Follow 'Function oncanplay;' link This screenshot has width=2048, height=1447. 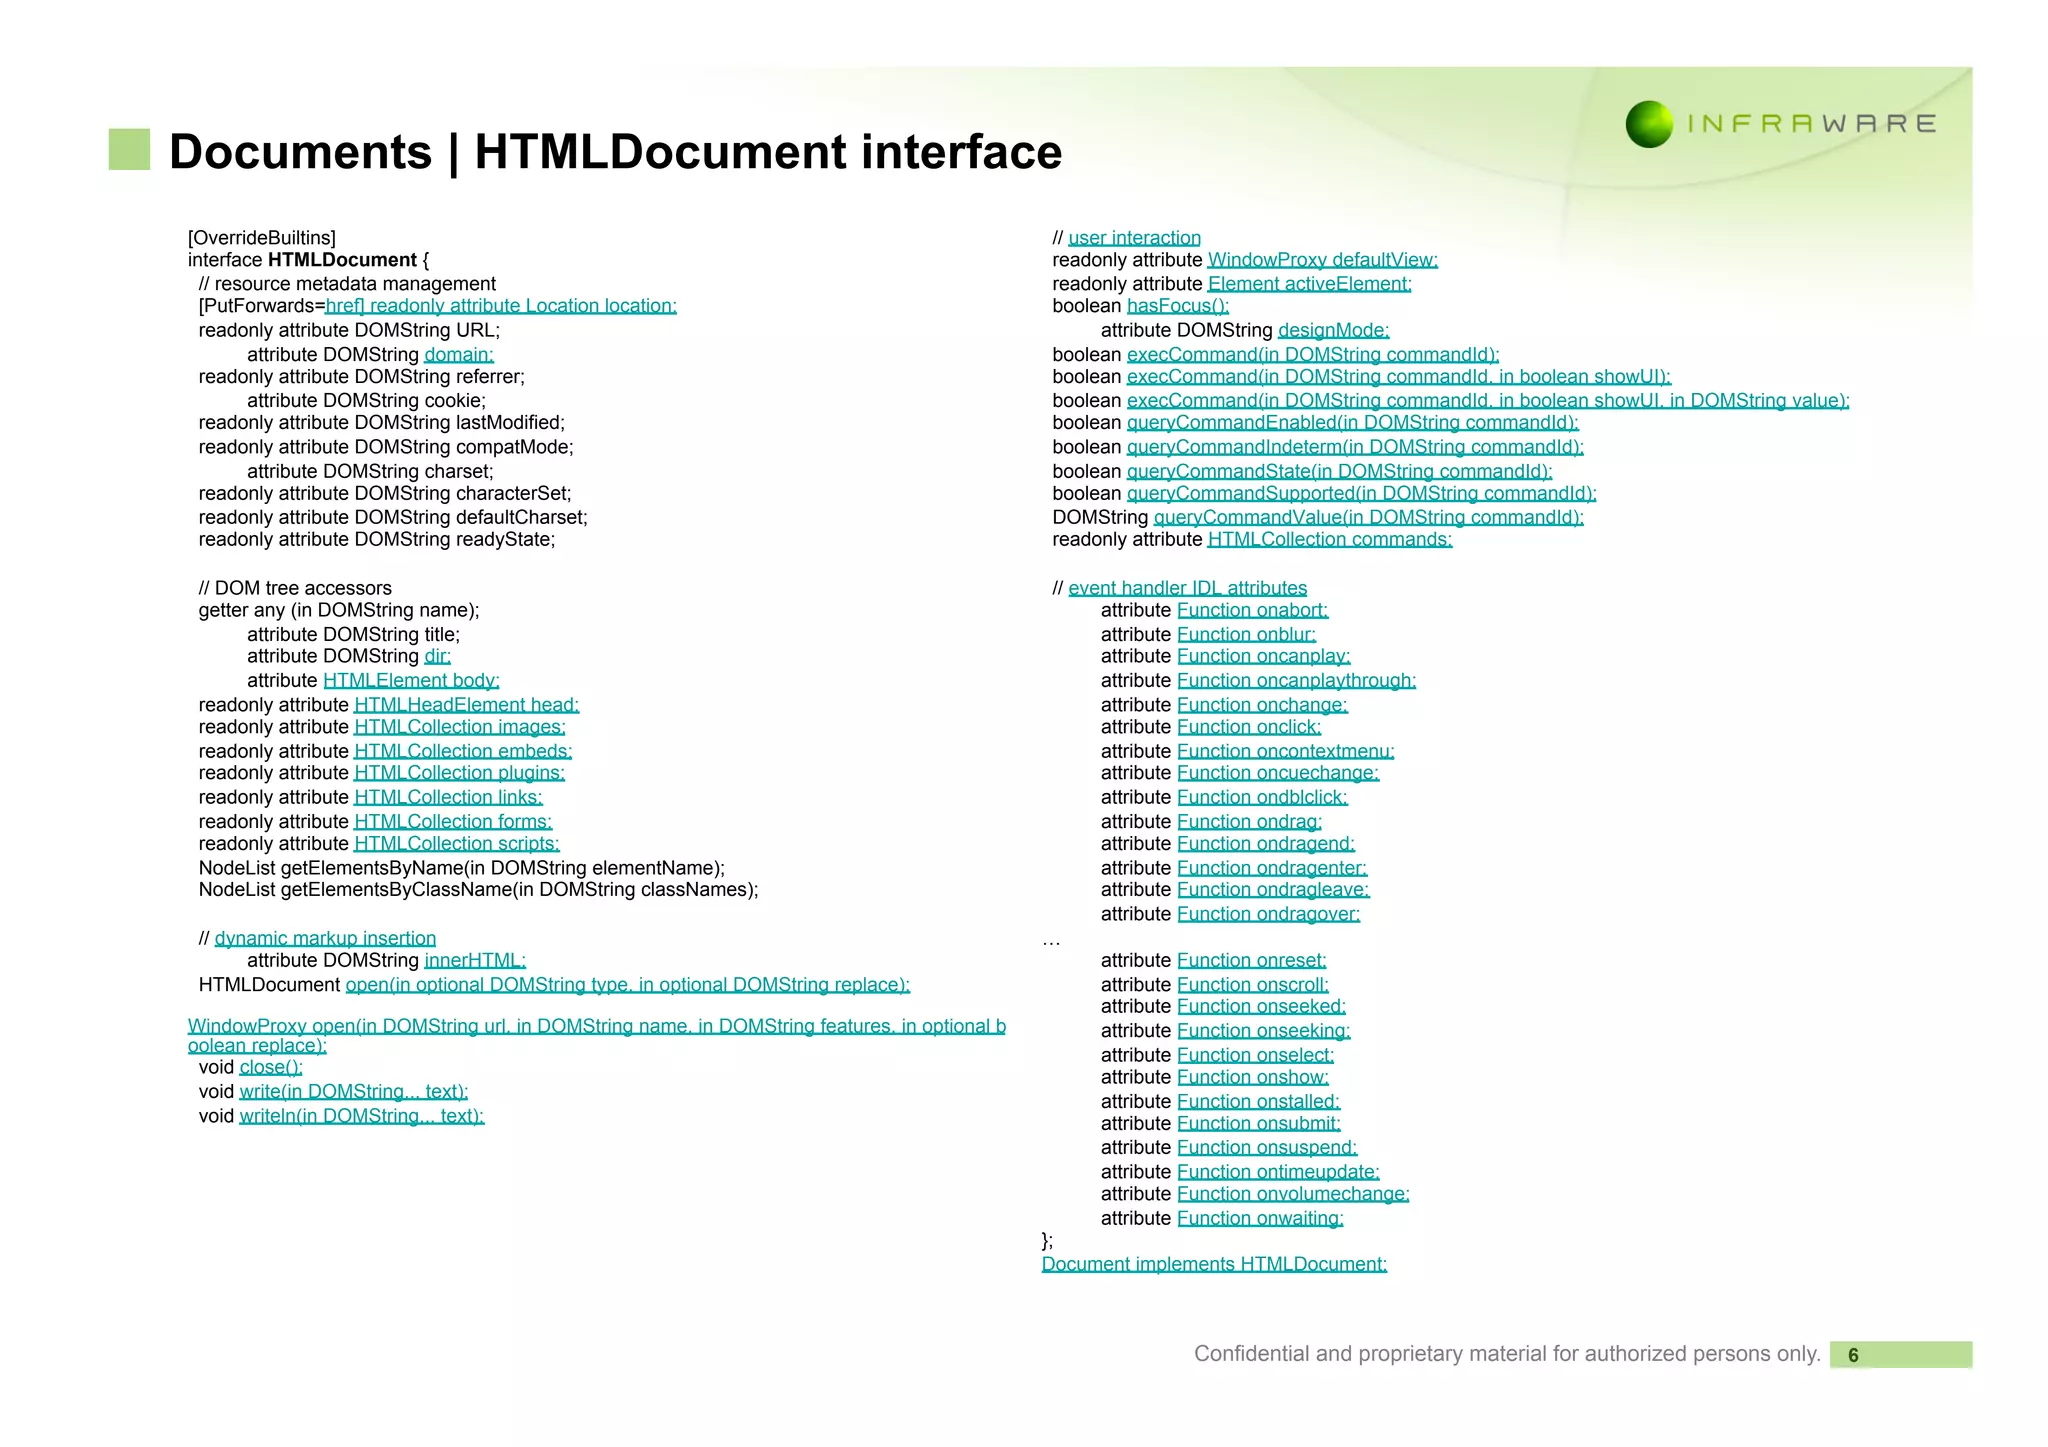tap(1264, 656)
